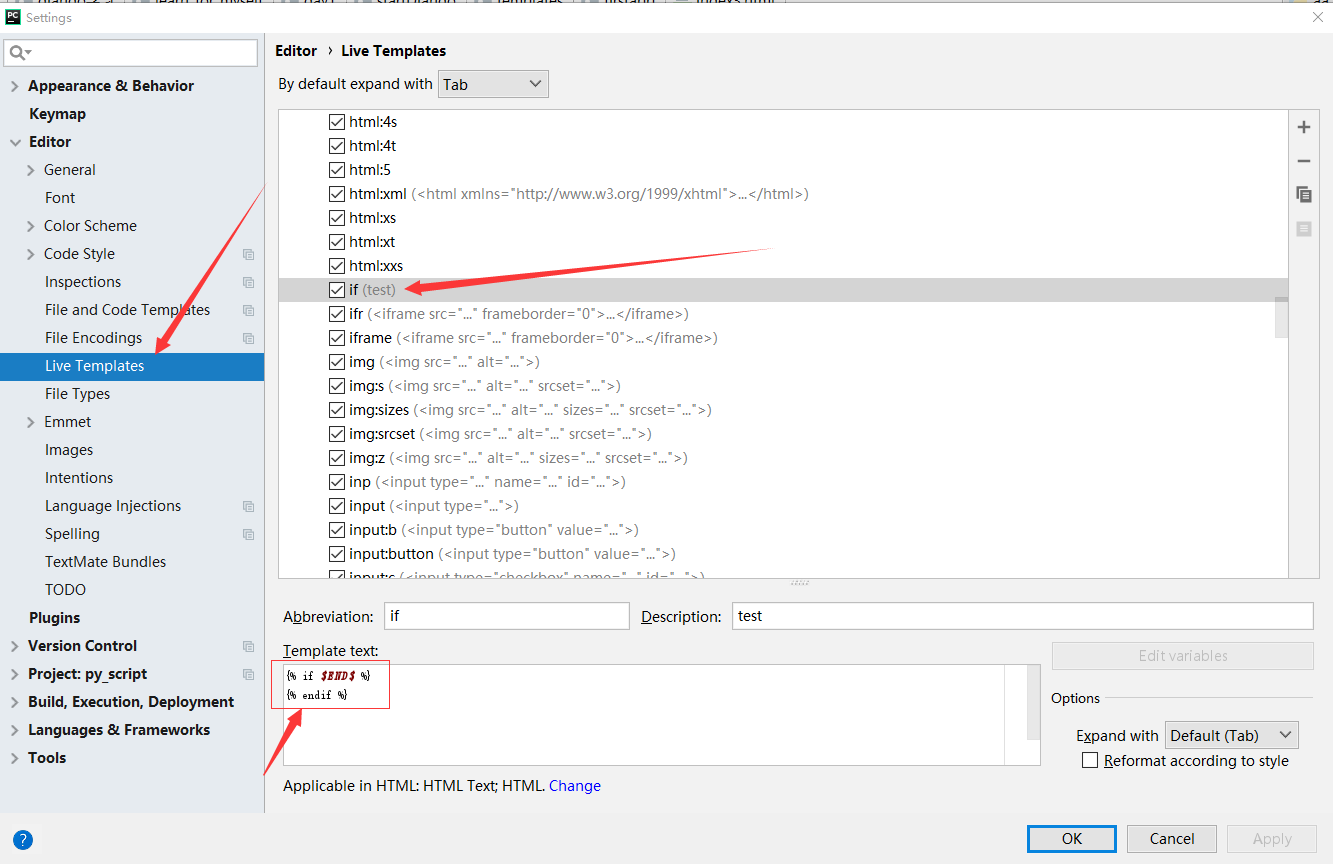The image size is (1333, 864).
Task: Select the img:z template row
Action: tap(782, 458)
